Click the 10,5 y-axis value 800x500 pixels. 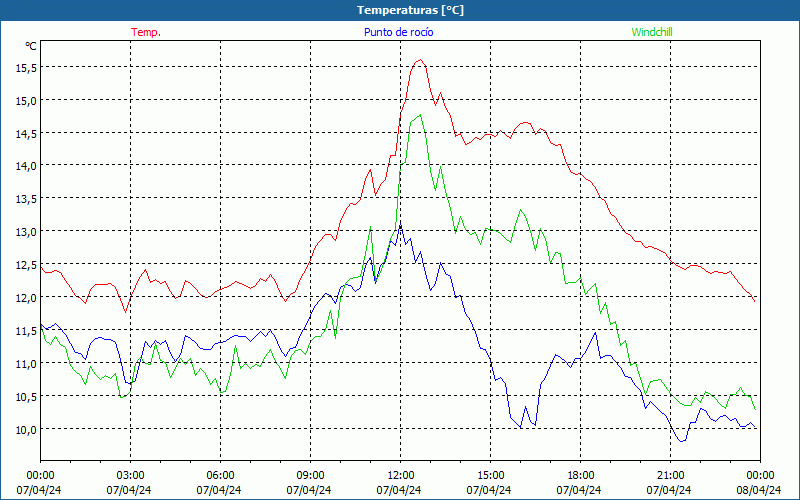(x=26, y=396)
